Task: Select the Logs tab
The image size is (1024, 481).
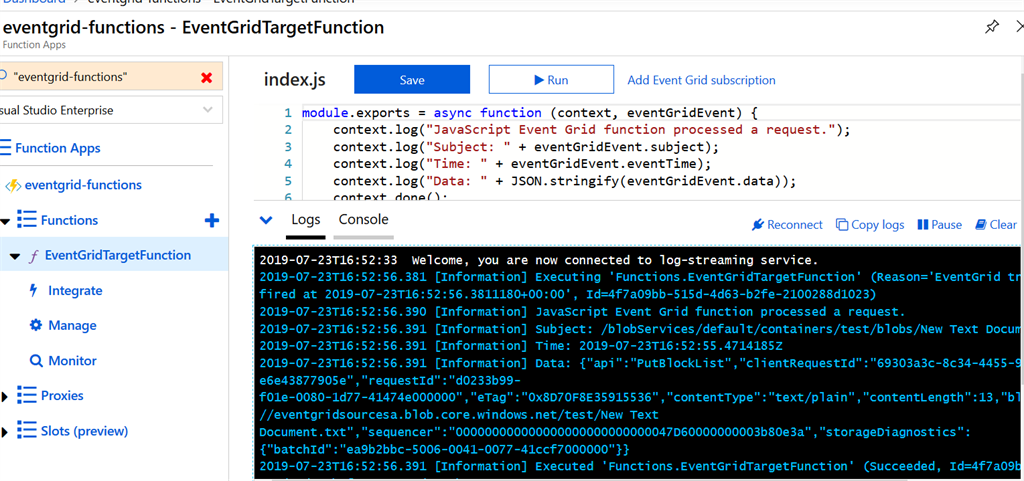Action: pyautogui.click(x=306, y=220)
